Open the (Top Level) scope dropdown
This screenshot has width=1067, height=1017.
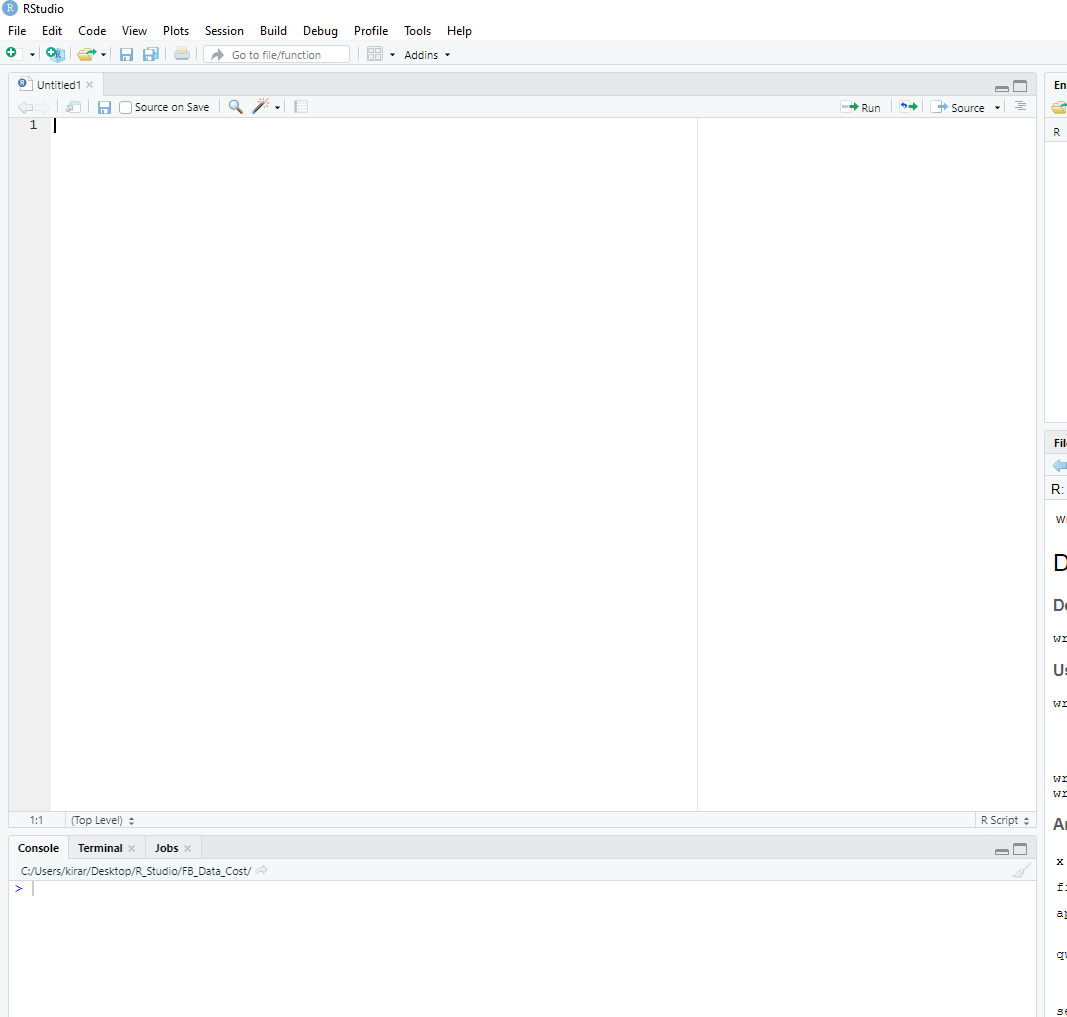coord(102,820)
